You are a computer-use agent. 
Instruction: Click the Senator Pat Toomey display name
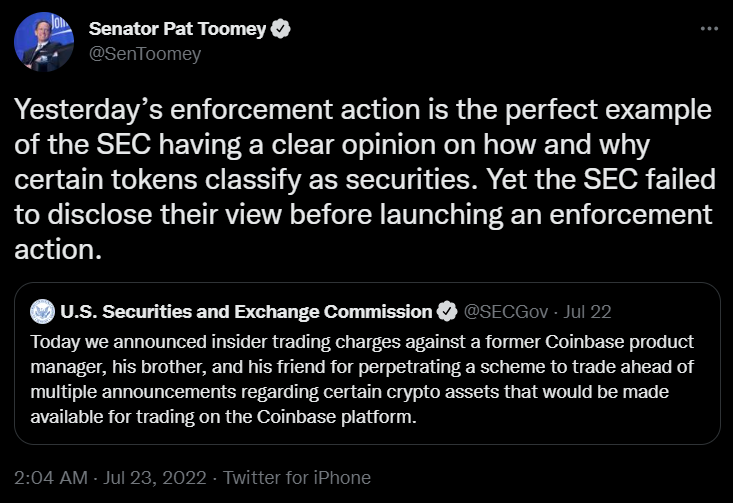click(x=179, y=30)
